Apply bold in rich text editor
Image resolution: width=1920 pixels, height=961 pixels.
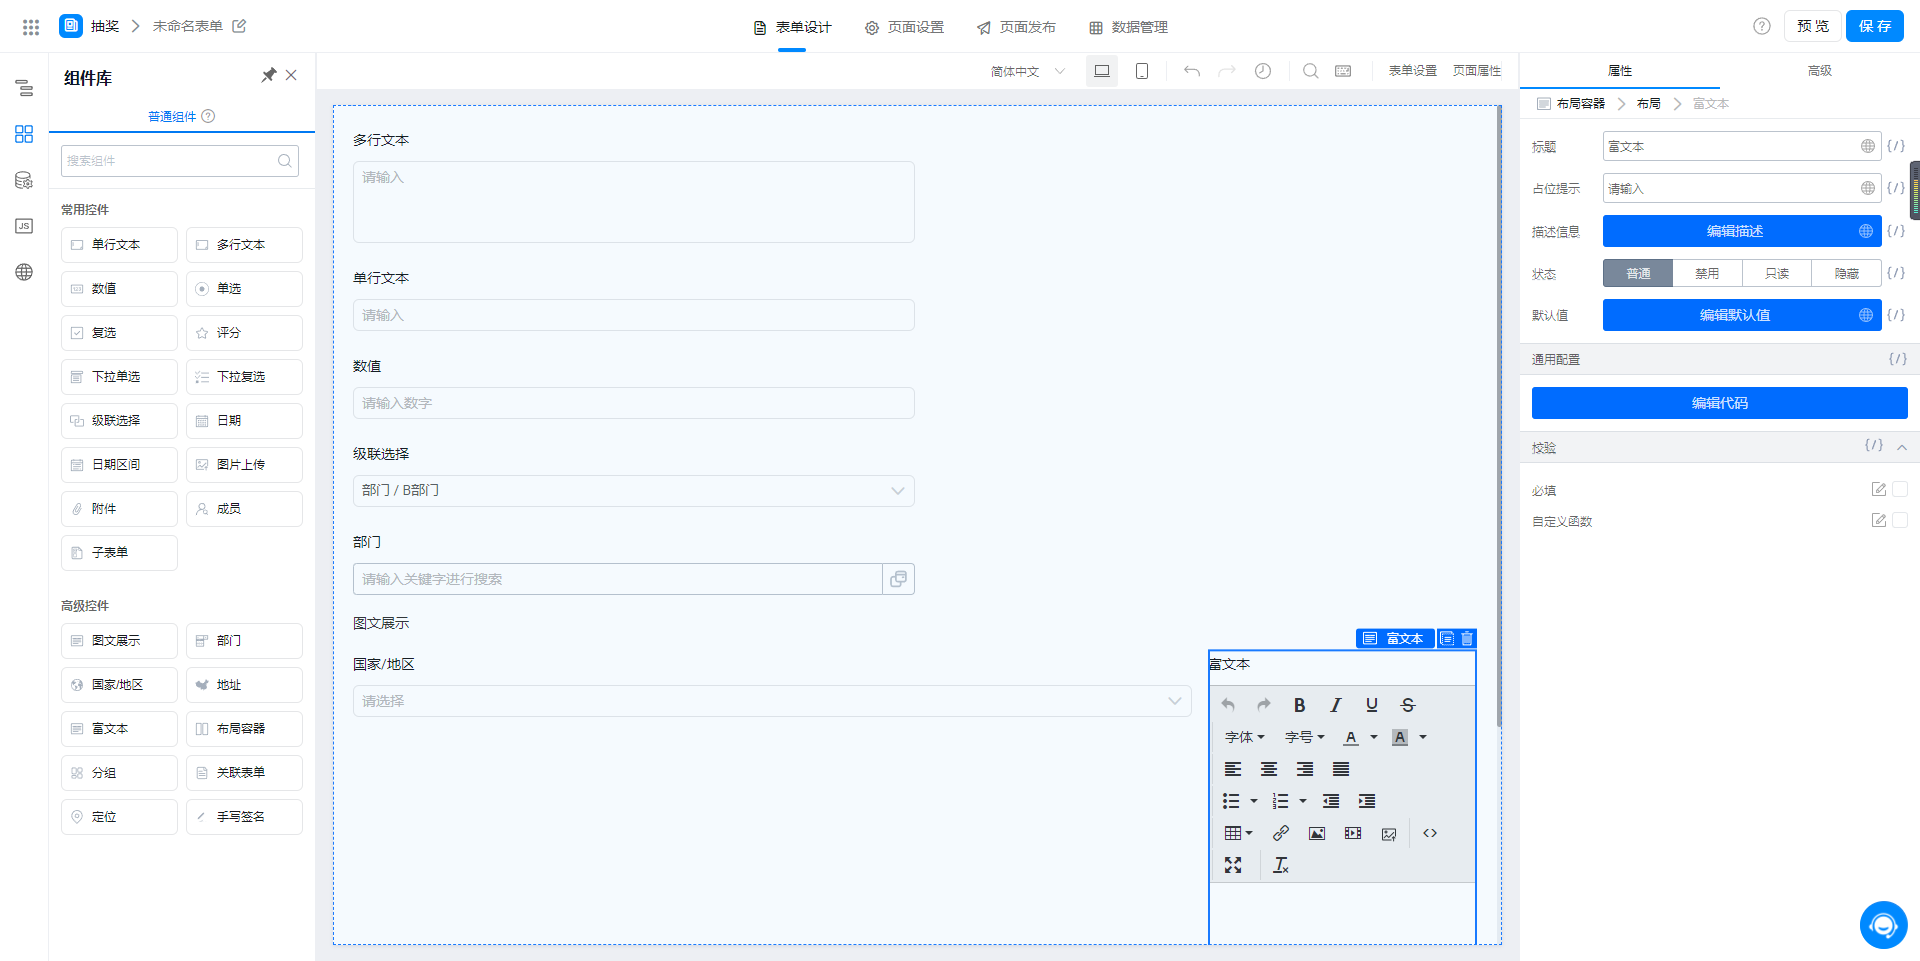tap(1299, 705)
